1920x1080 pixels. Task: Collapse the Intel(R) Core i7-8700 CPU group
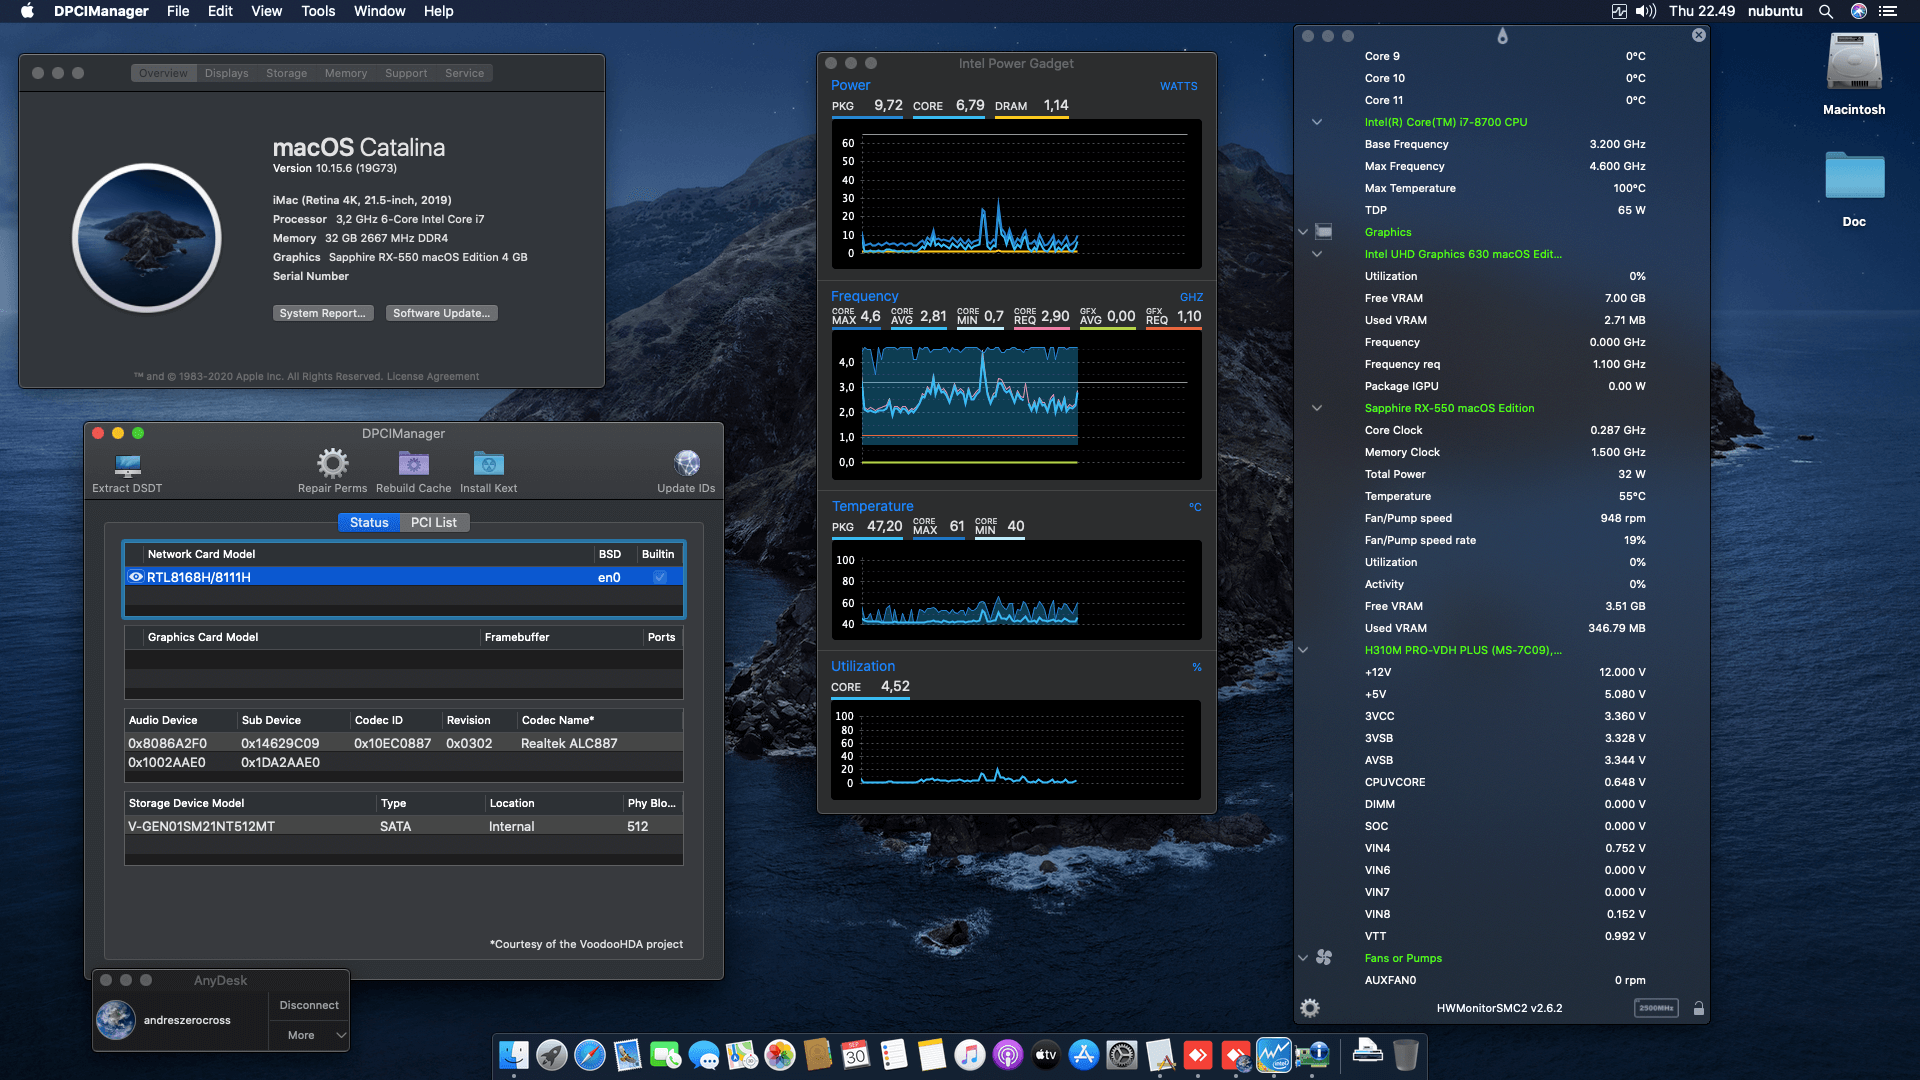1317,122
